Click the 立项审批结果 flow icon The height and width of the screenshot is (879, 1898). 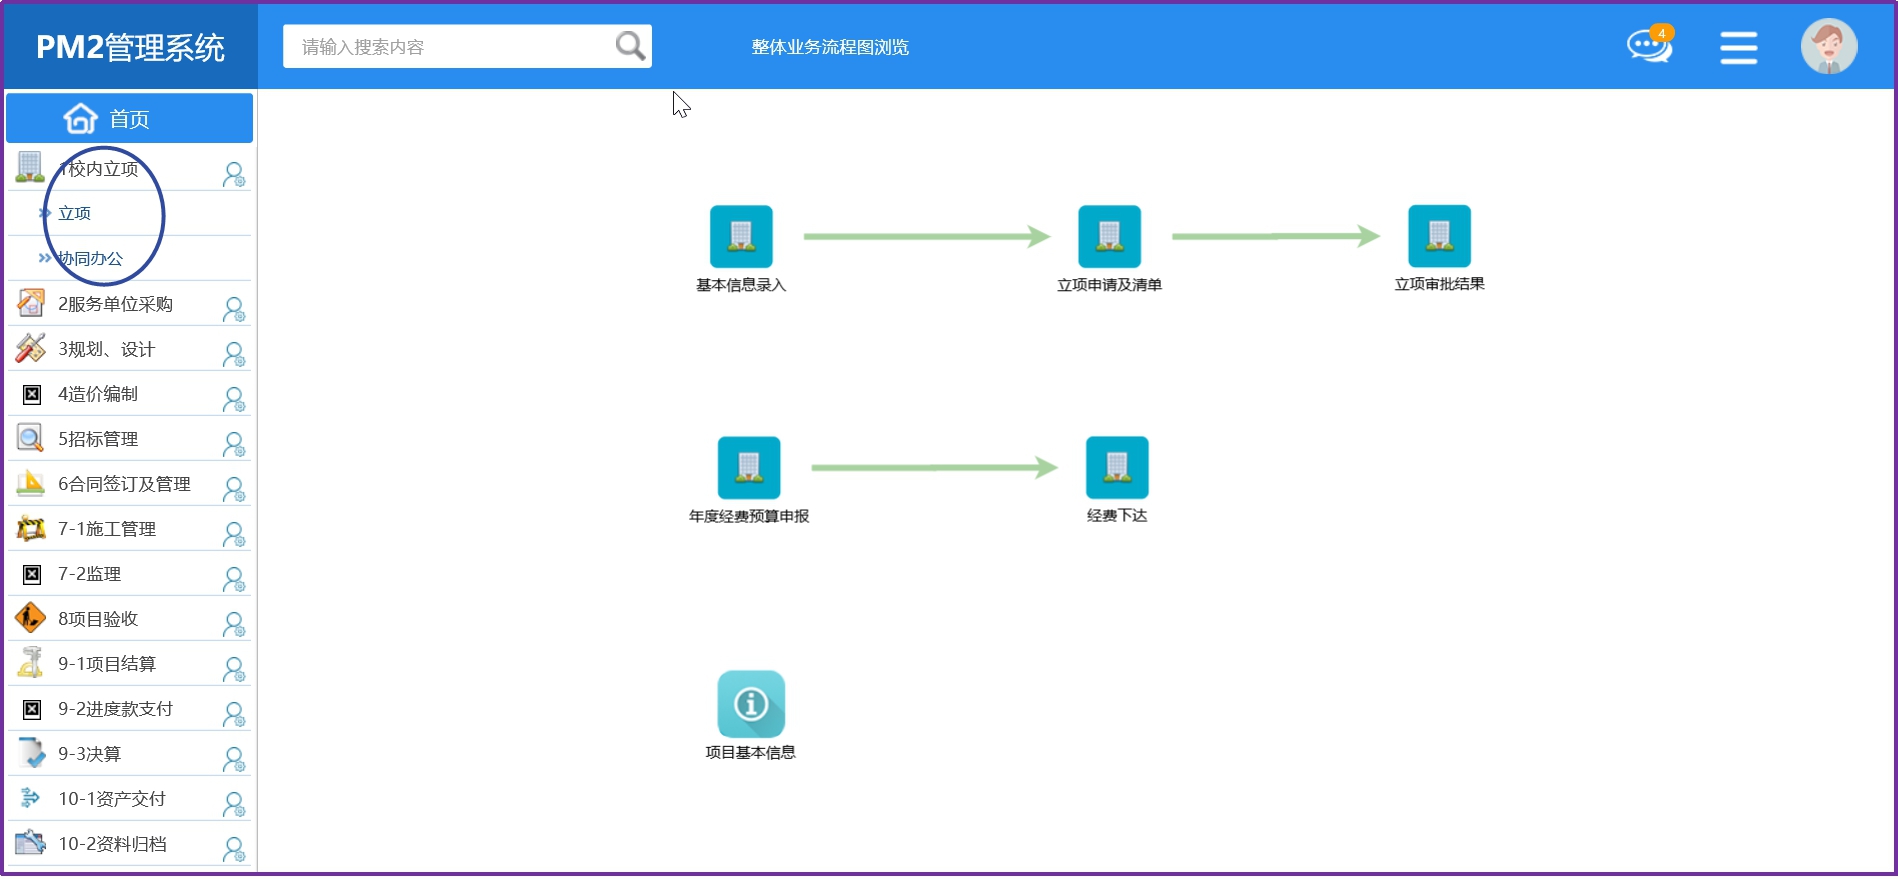1439,236
